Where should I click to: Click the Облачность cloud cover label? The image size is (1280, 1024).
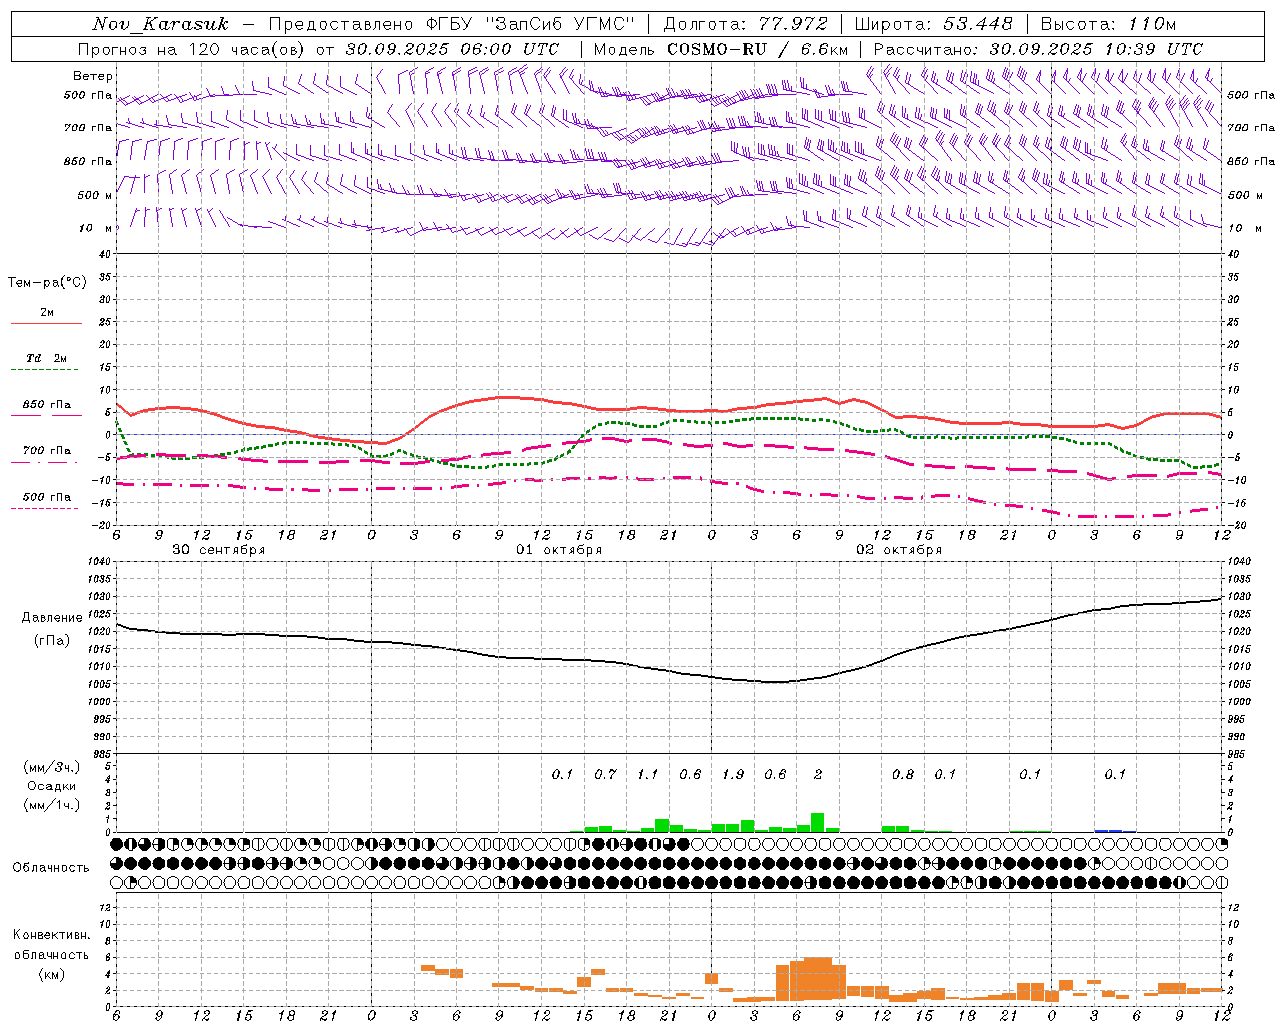(51, 867)
